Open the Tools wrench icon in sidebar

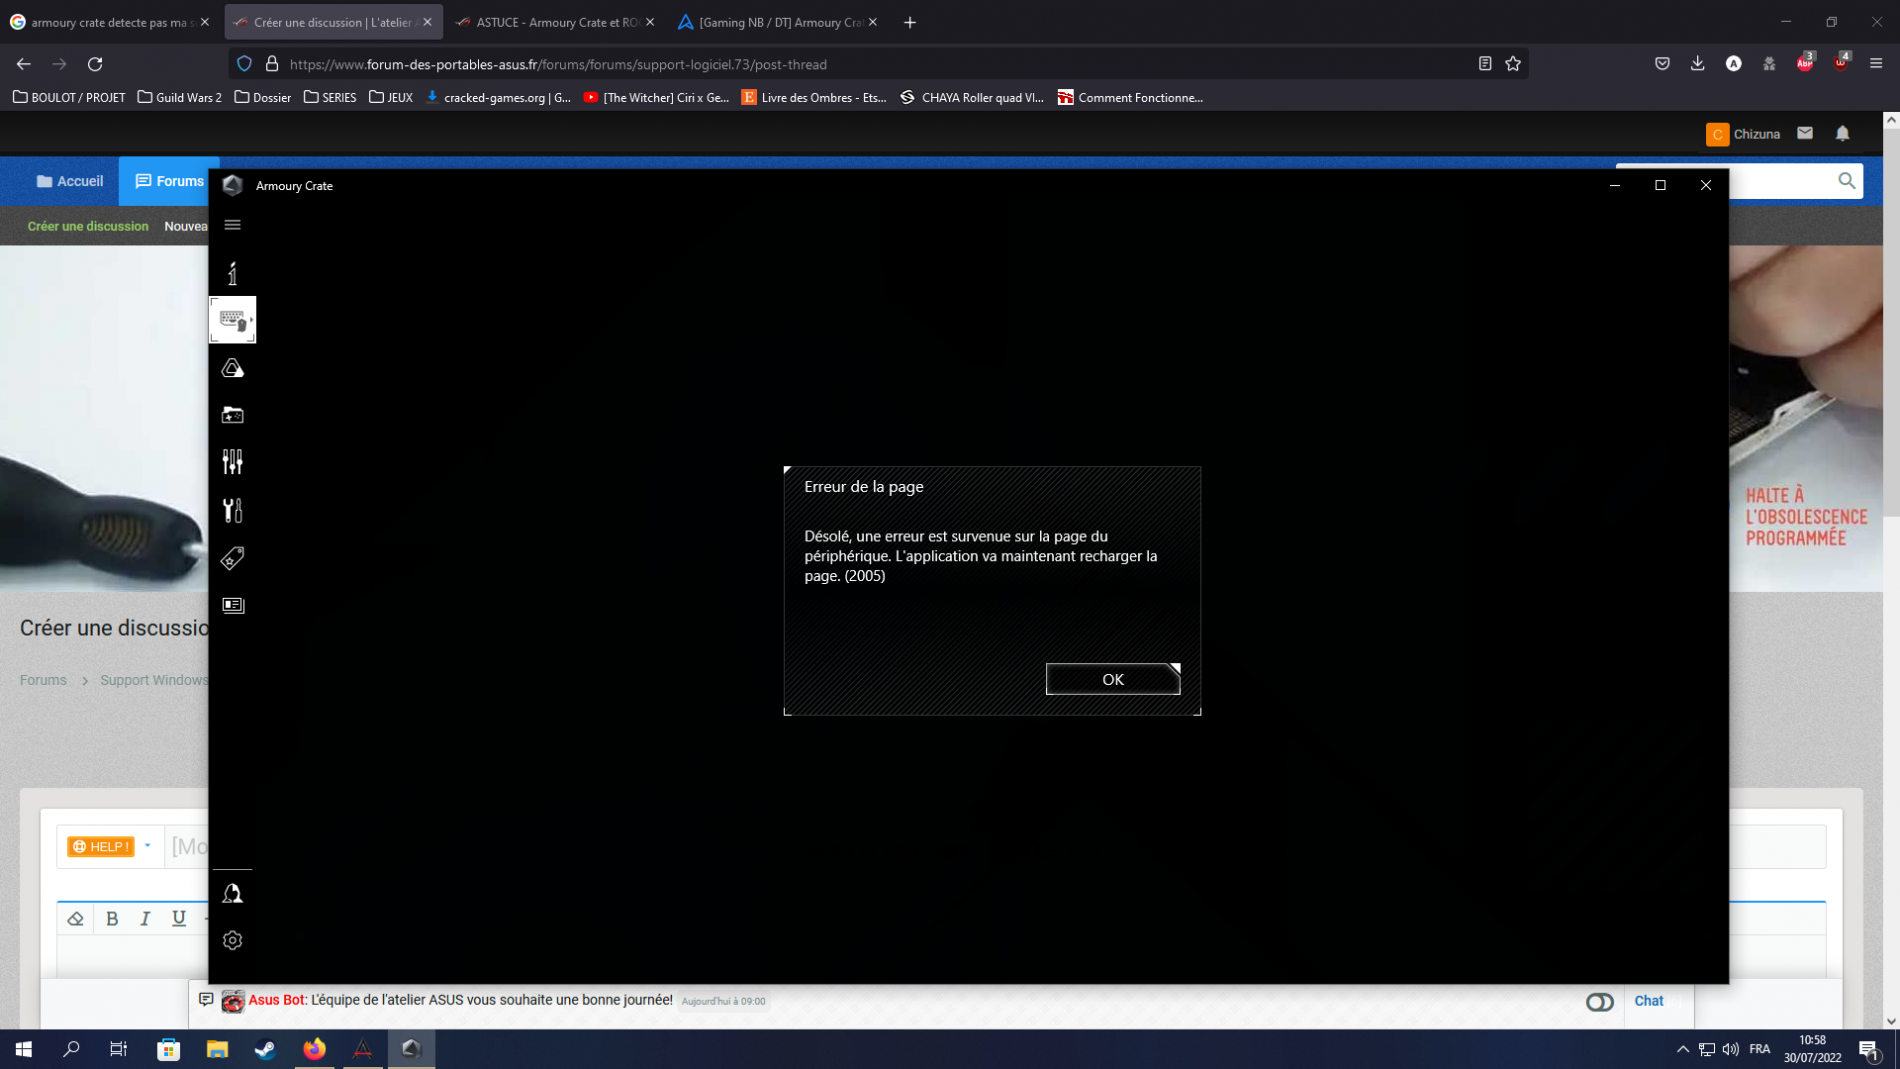point(232,510)
